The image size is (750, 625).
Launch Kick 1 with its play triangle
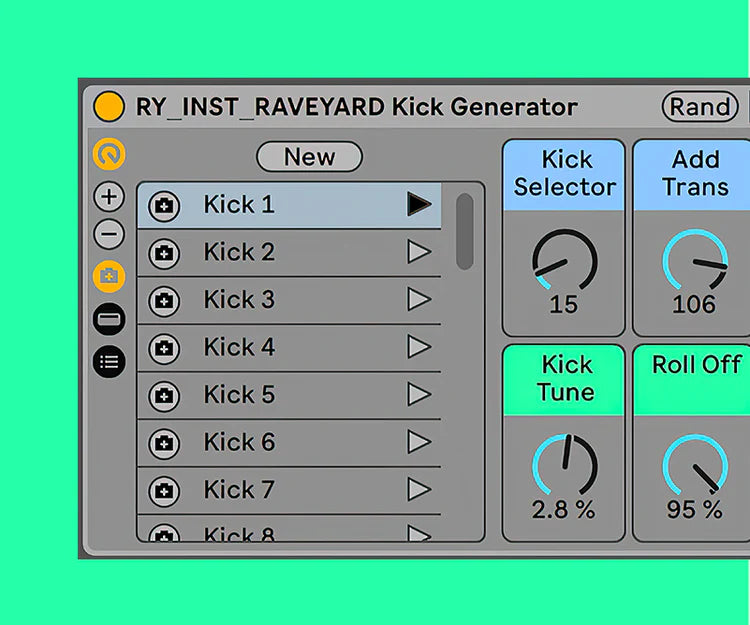point(419,204)
